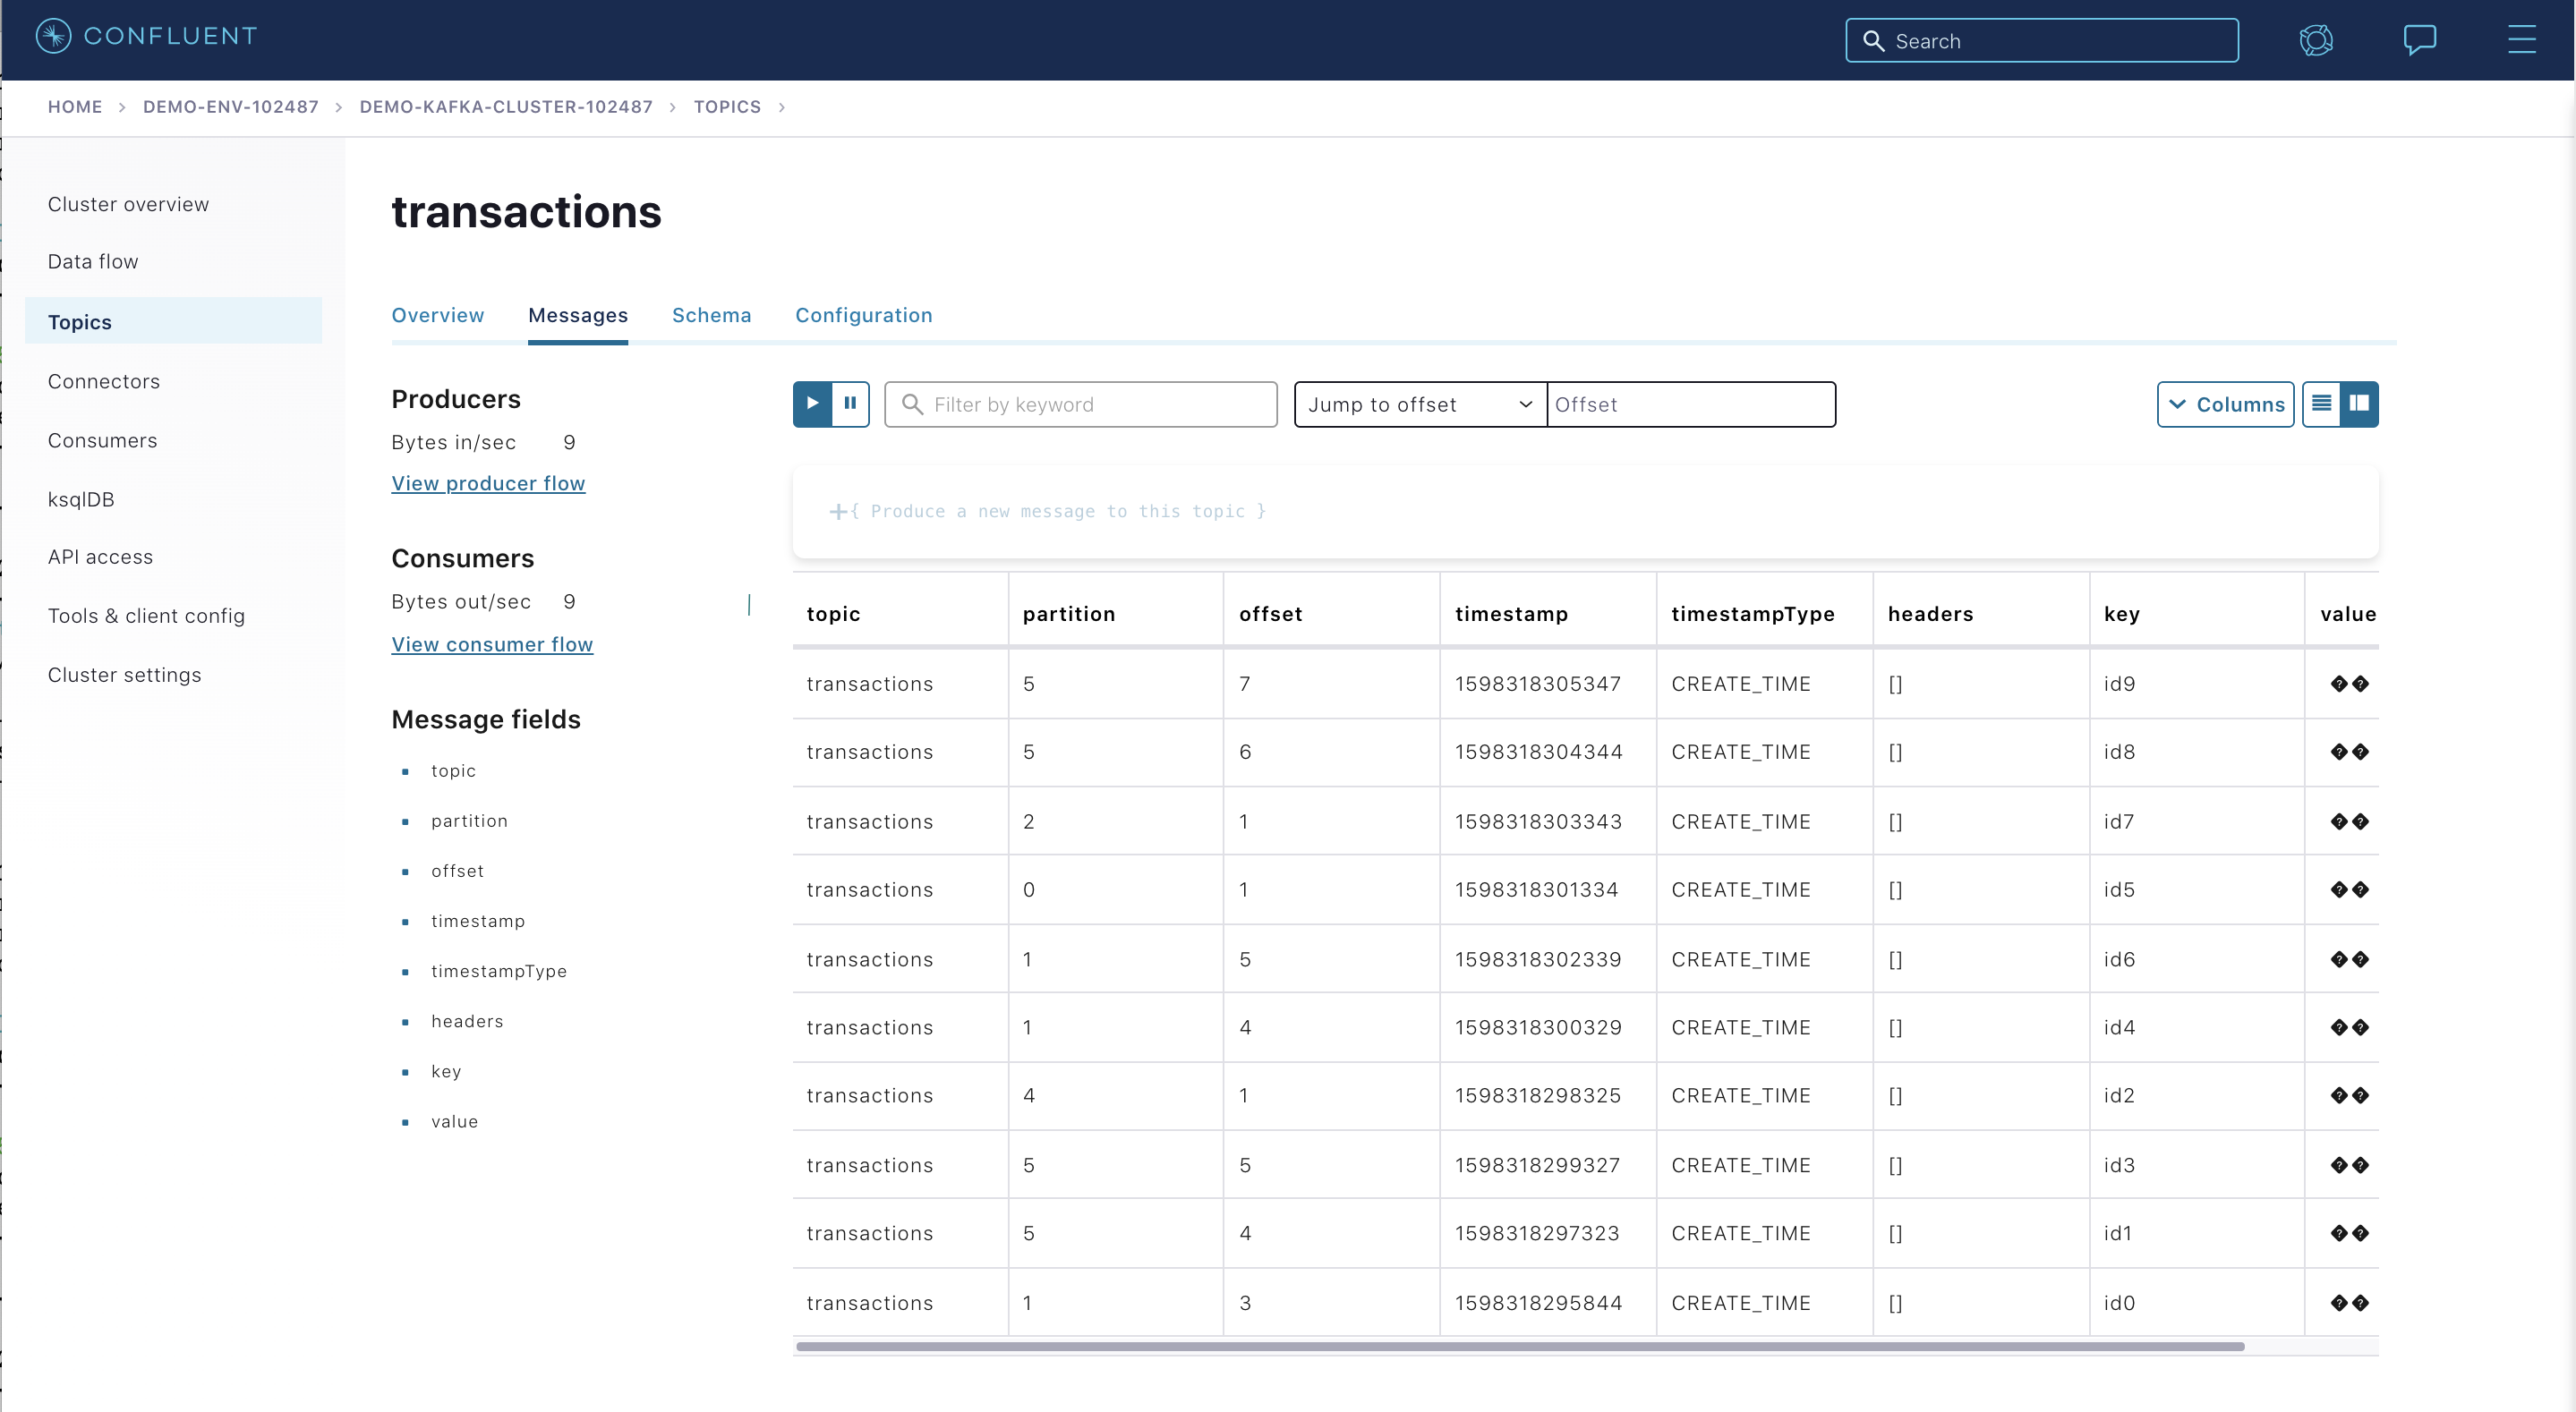Switch to card split view icon
This screenshot has width=2576, height=1412.
pyautogui.click(x=2359, y=404)
